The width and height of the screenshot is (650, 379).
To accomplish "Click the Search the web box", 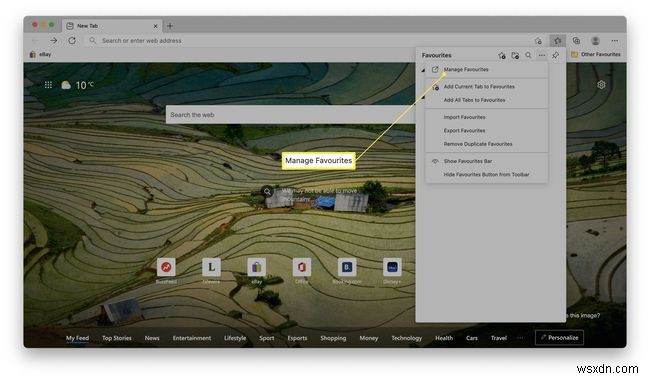I will [291, 114].
